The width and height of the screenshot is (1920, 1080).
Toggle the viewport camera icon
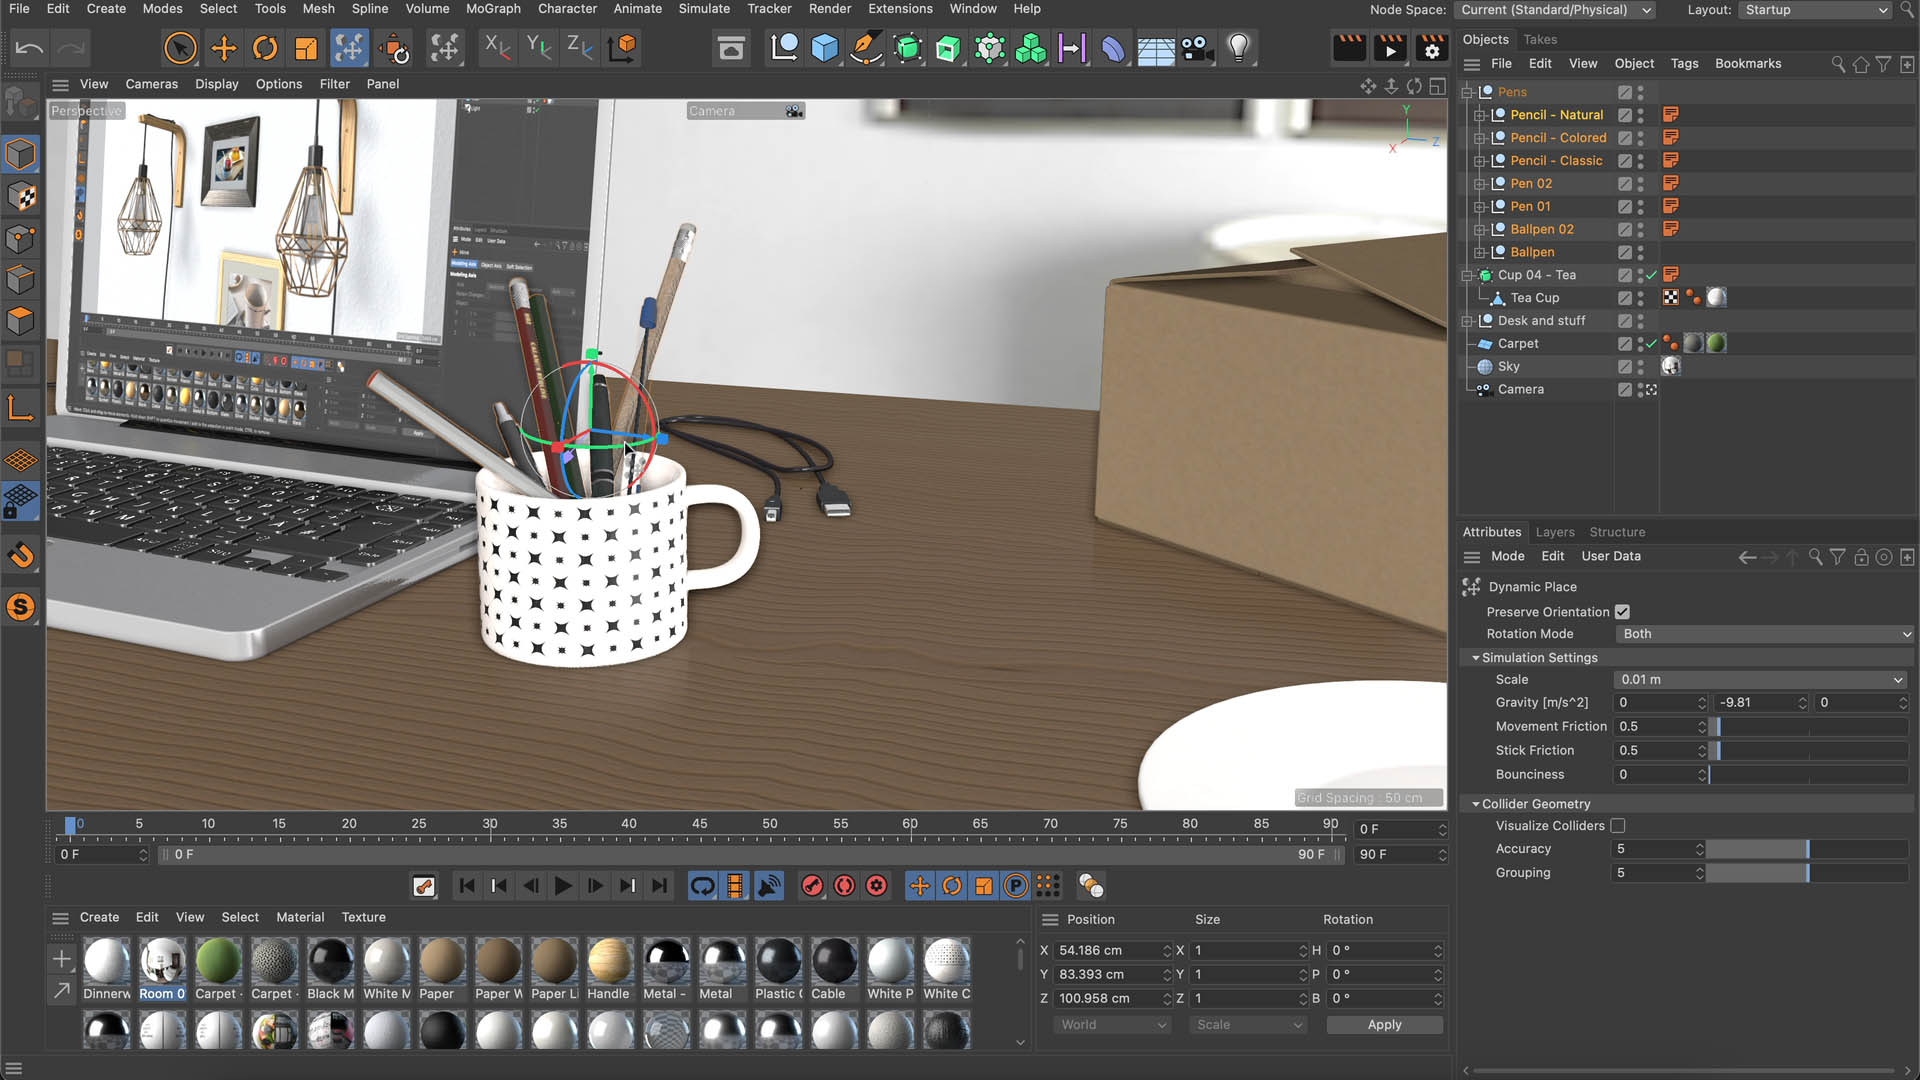click(794, 111)
